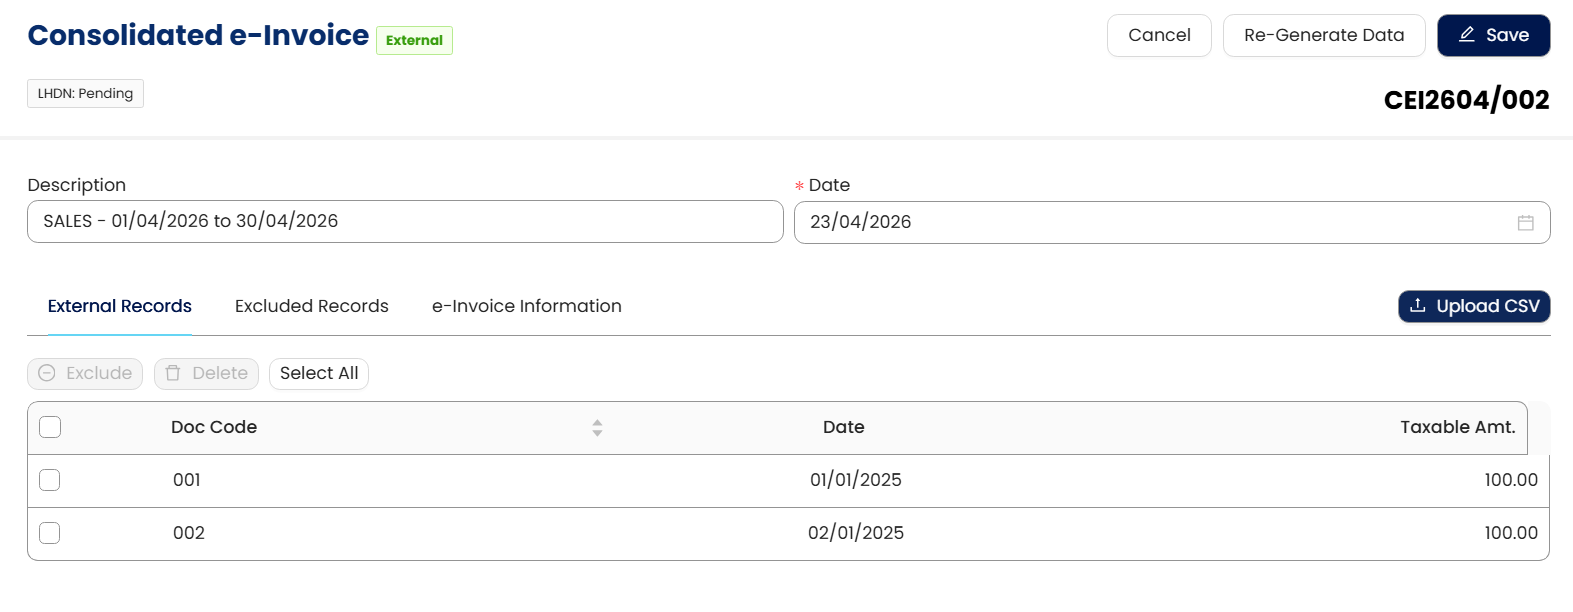Click the Doc Code sort arrows
Screen dimensions: 1573x612
597,428
